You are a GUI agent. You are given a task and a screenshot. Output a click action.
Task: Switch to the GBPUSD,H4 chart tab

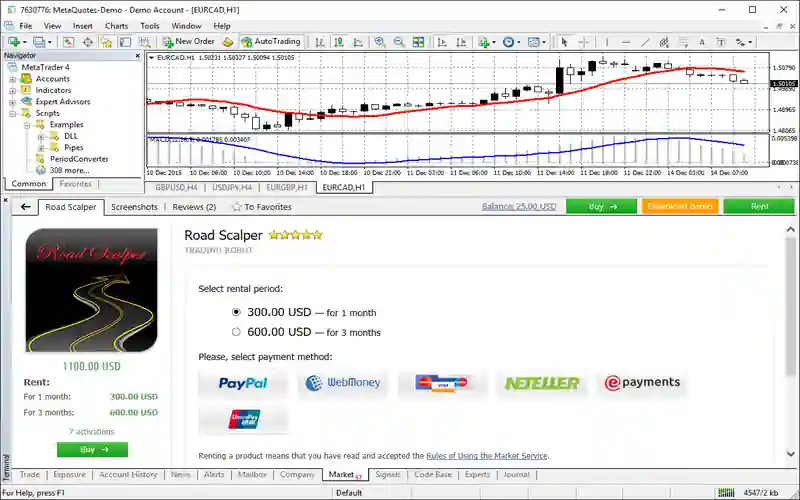point(176,187)
